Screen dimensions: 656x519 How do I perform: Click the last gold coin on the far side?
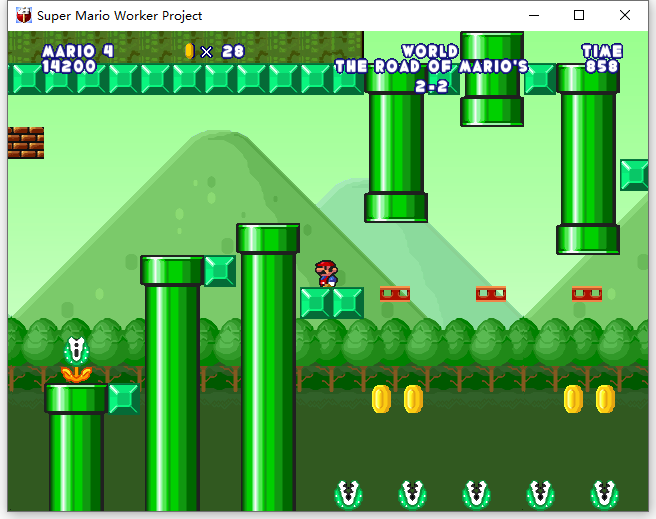pos(605,399)
